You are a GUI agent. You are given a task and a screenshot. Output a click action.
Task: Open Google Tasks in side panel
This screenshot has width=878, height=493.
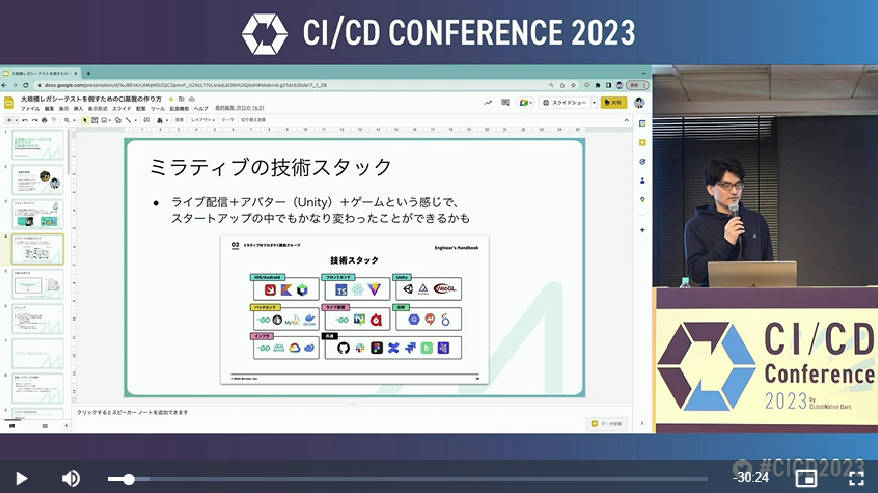642,162
